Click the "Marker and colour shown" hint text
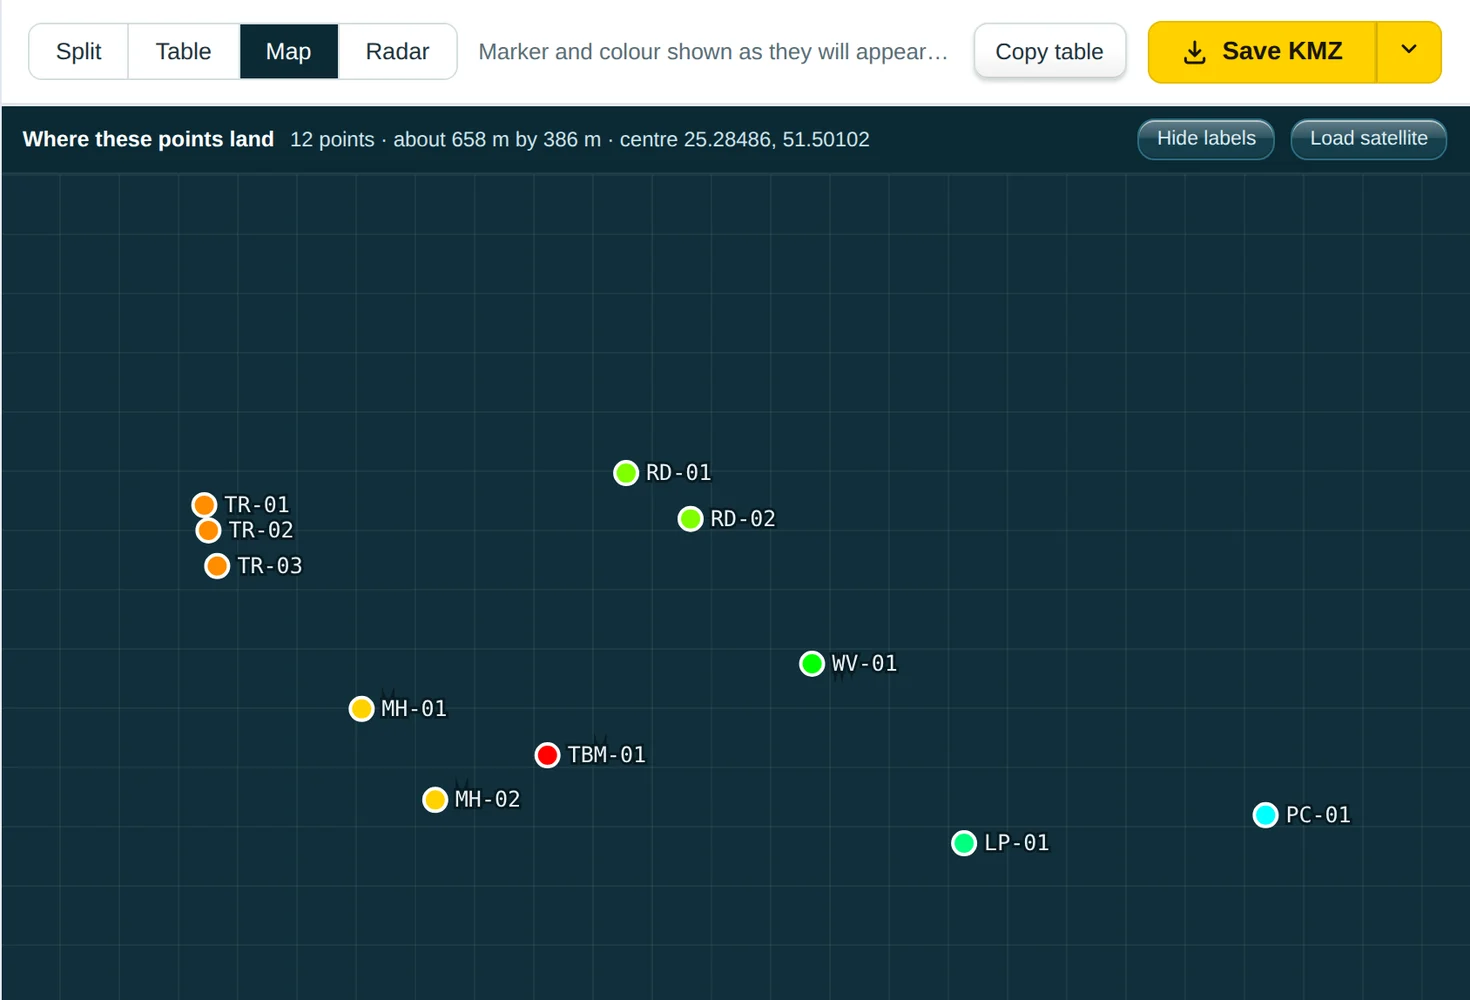The height and width of the screenshot is (1000, 1470). tap(713, 52)
